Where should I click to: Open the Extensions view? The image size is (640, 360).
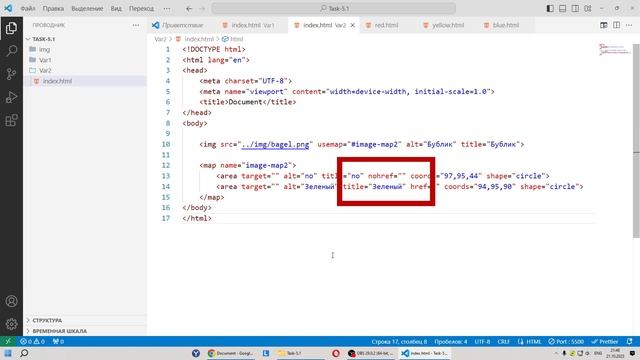(x=11, y=120)
